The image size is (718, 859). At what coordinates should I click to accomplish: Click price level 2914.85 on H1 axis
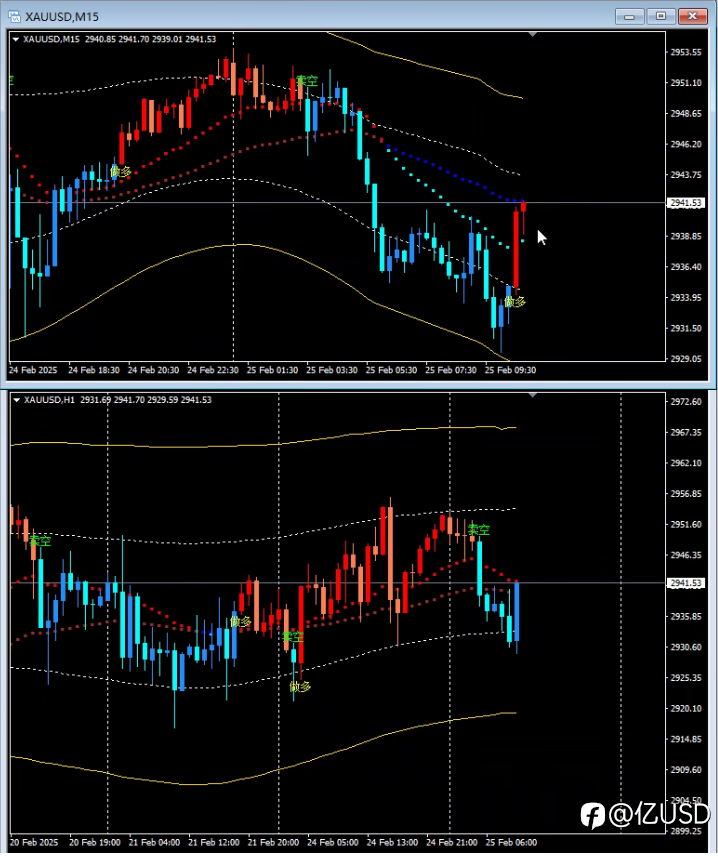click(686, 739)
